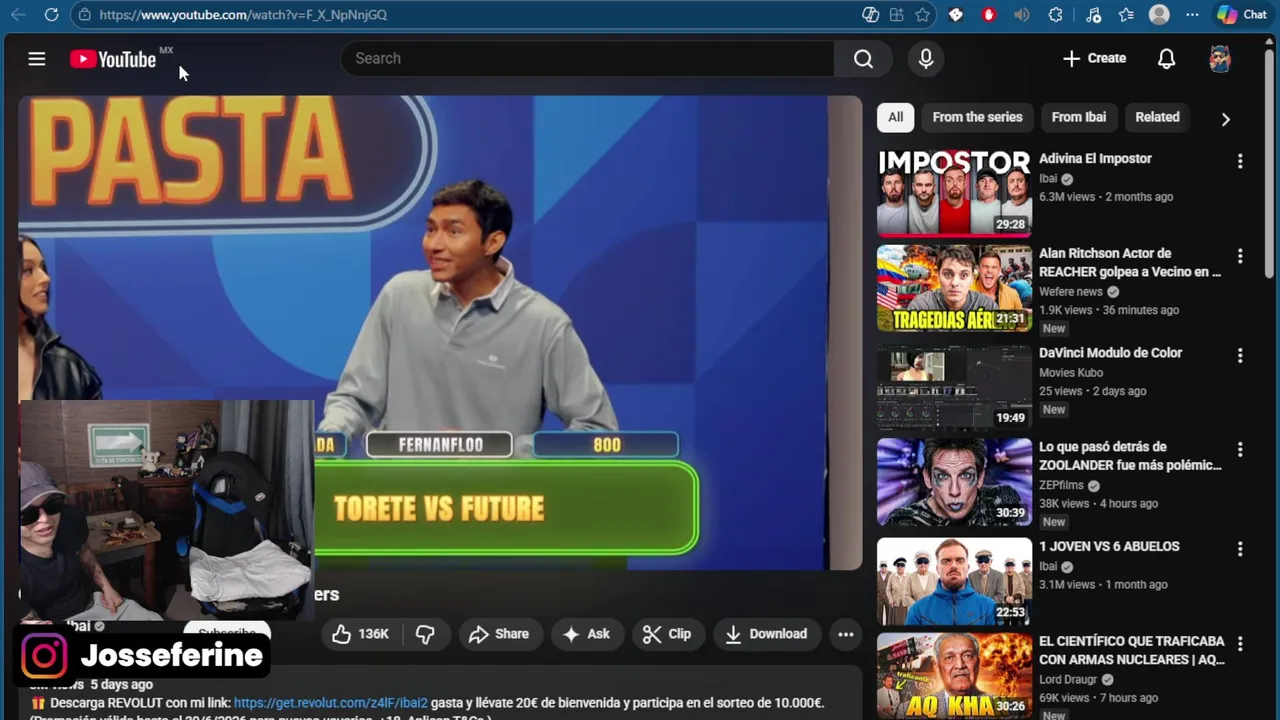The height and width of the screenshot is (720, 1280).
Task: Open the Copilot Chat button
Action: (x=1242, y=15)
